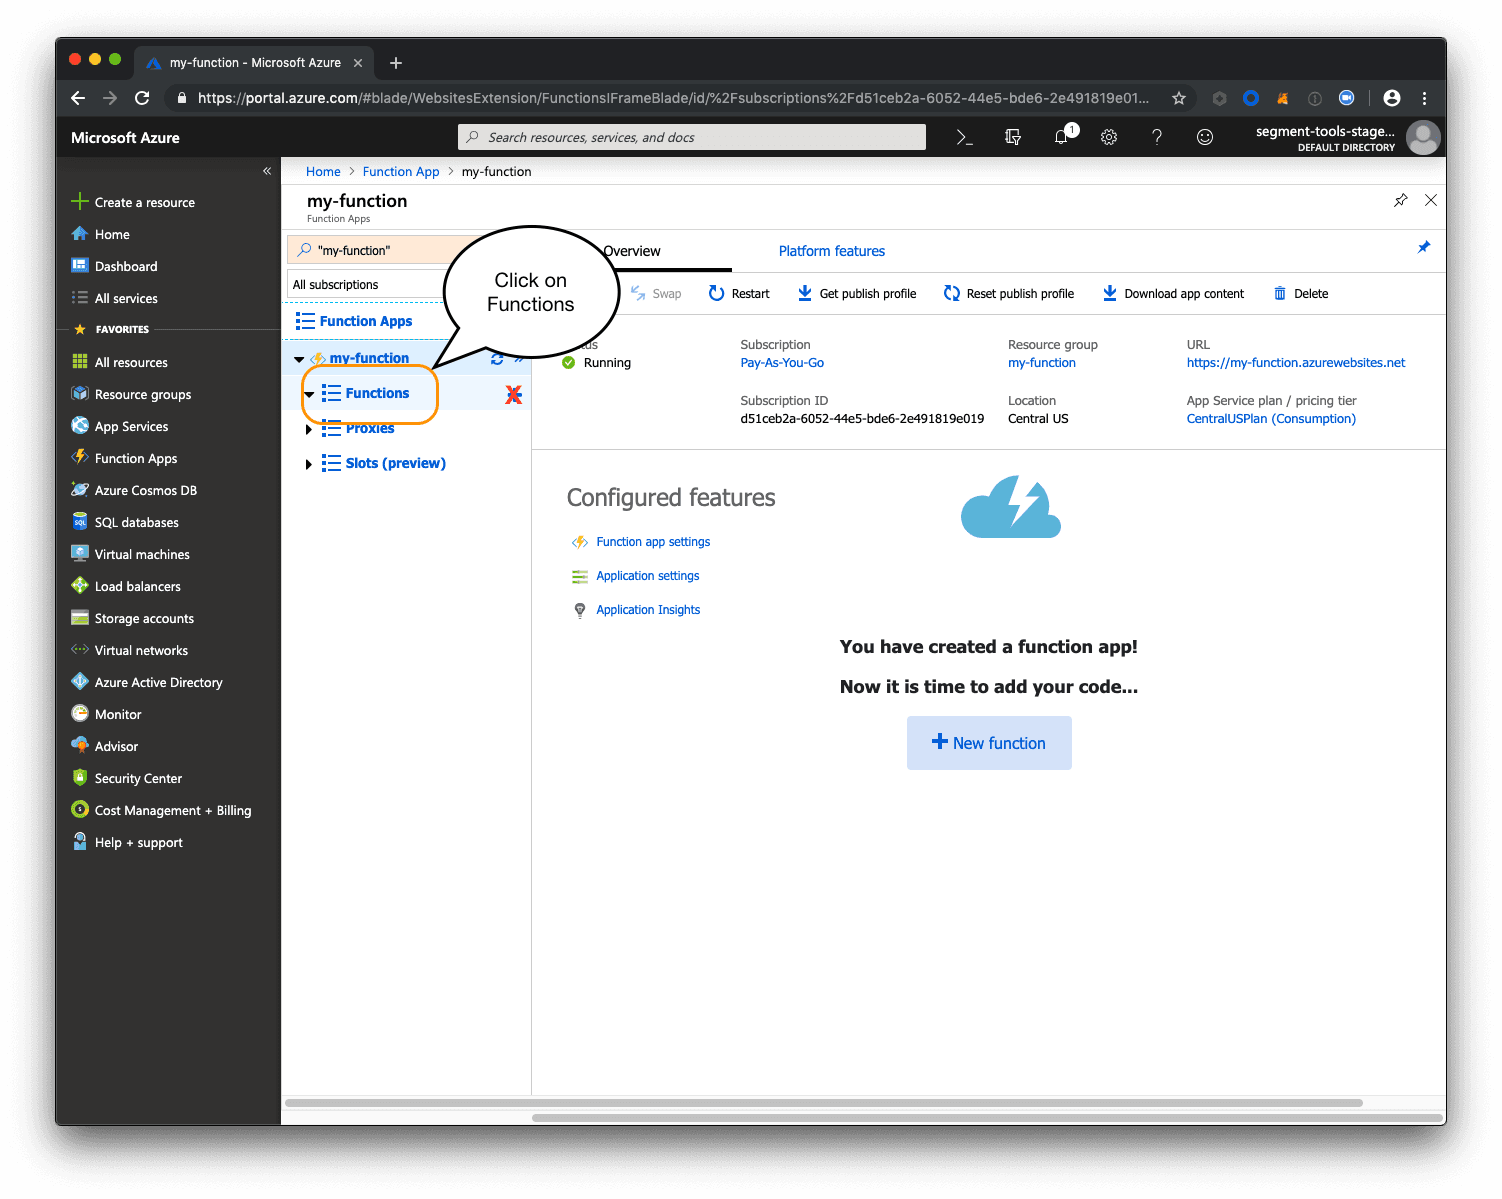Restart the function app
The image size is (1502, 1199).
click(x=739, y=293)
